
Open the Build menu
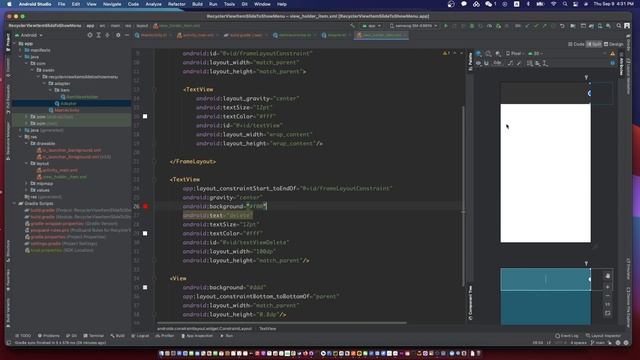pos(198,4)
